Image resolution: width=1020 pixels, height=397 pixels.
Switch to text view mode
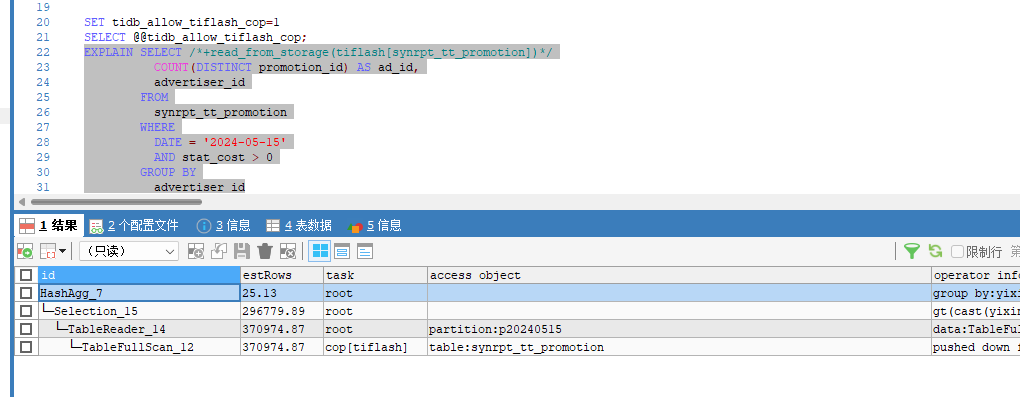pos(365,251)
